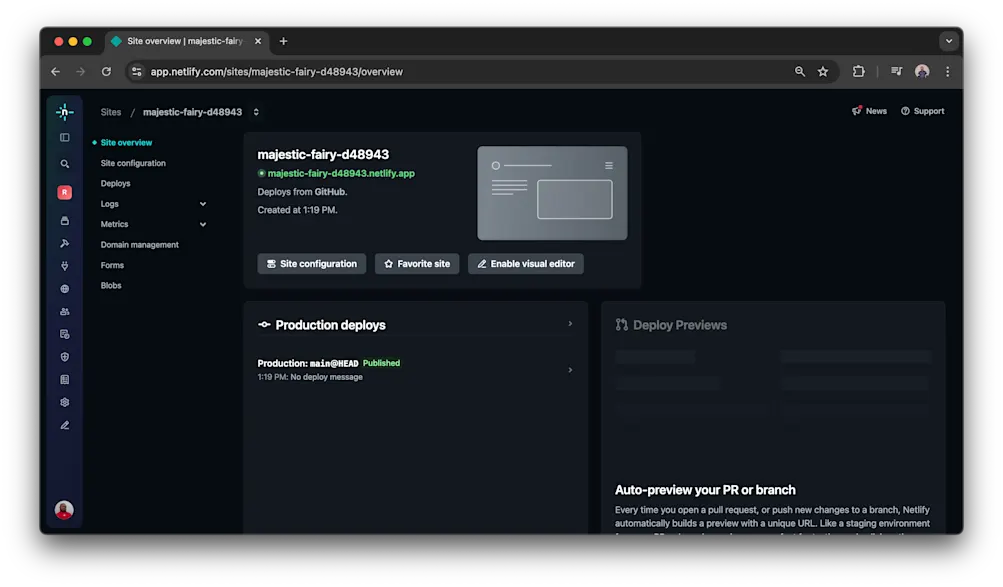Image resolution: width=1003 pixels, height=587 pixels.
Task: Collapse the sidebar using the panel icon
Action: (x=64, y=137)
